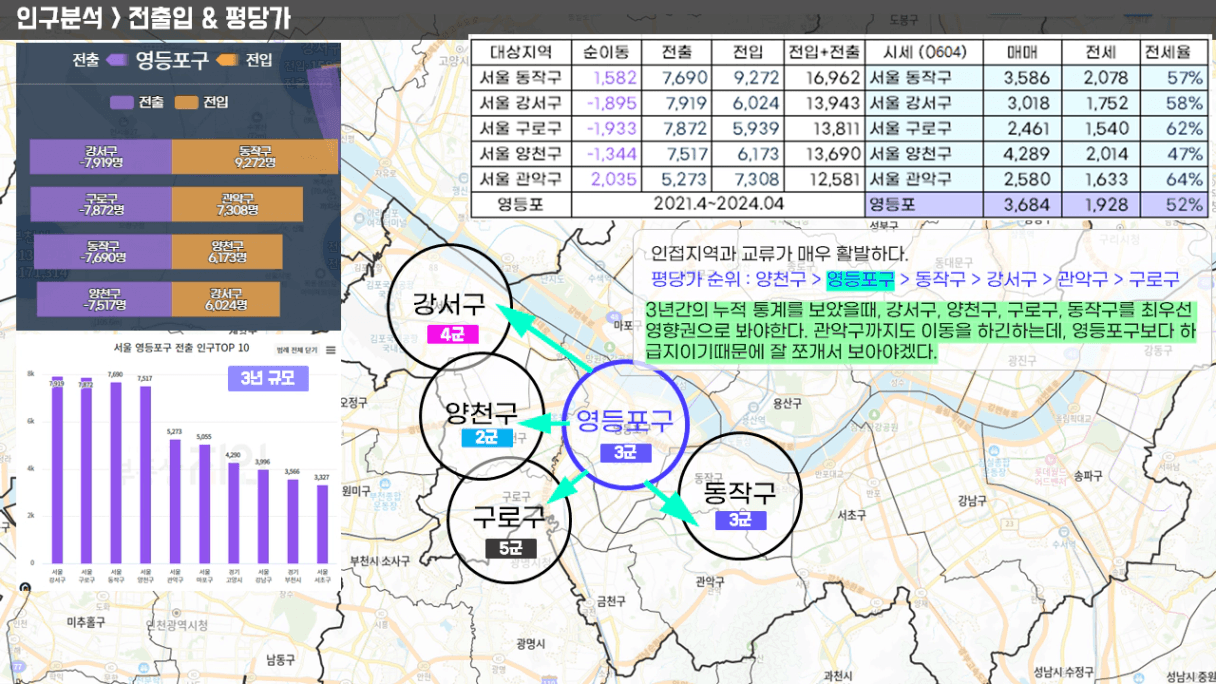This screenshot has width=1216, height=684.
Task: Click the 서울 서초구 3,327 chart bar
Action: 322,524
